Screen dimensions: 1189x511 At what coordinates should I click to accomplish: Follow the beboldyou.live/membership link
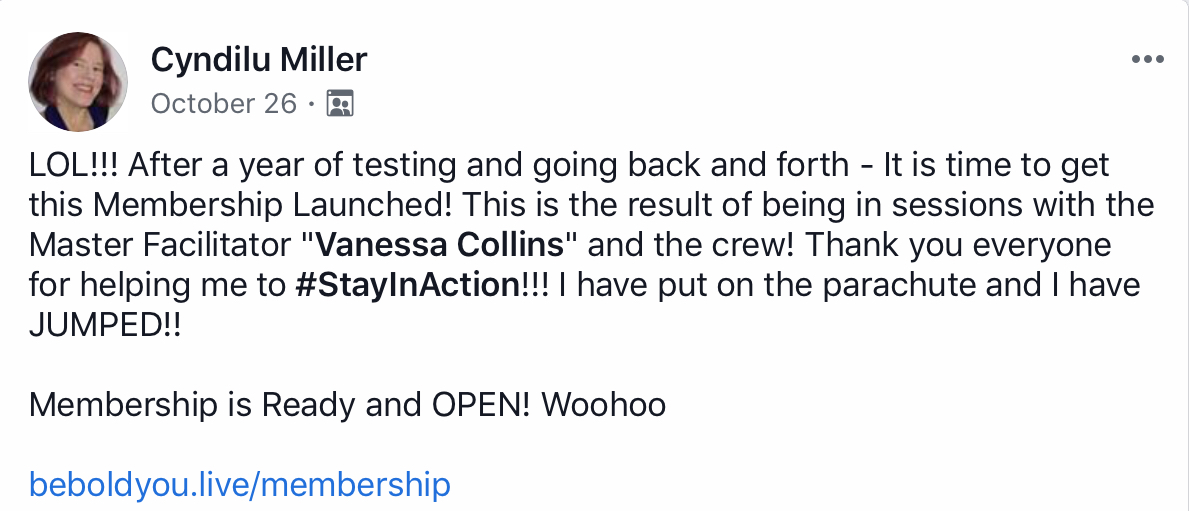click(240, 485)
